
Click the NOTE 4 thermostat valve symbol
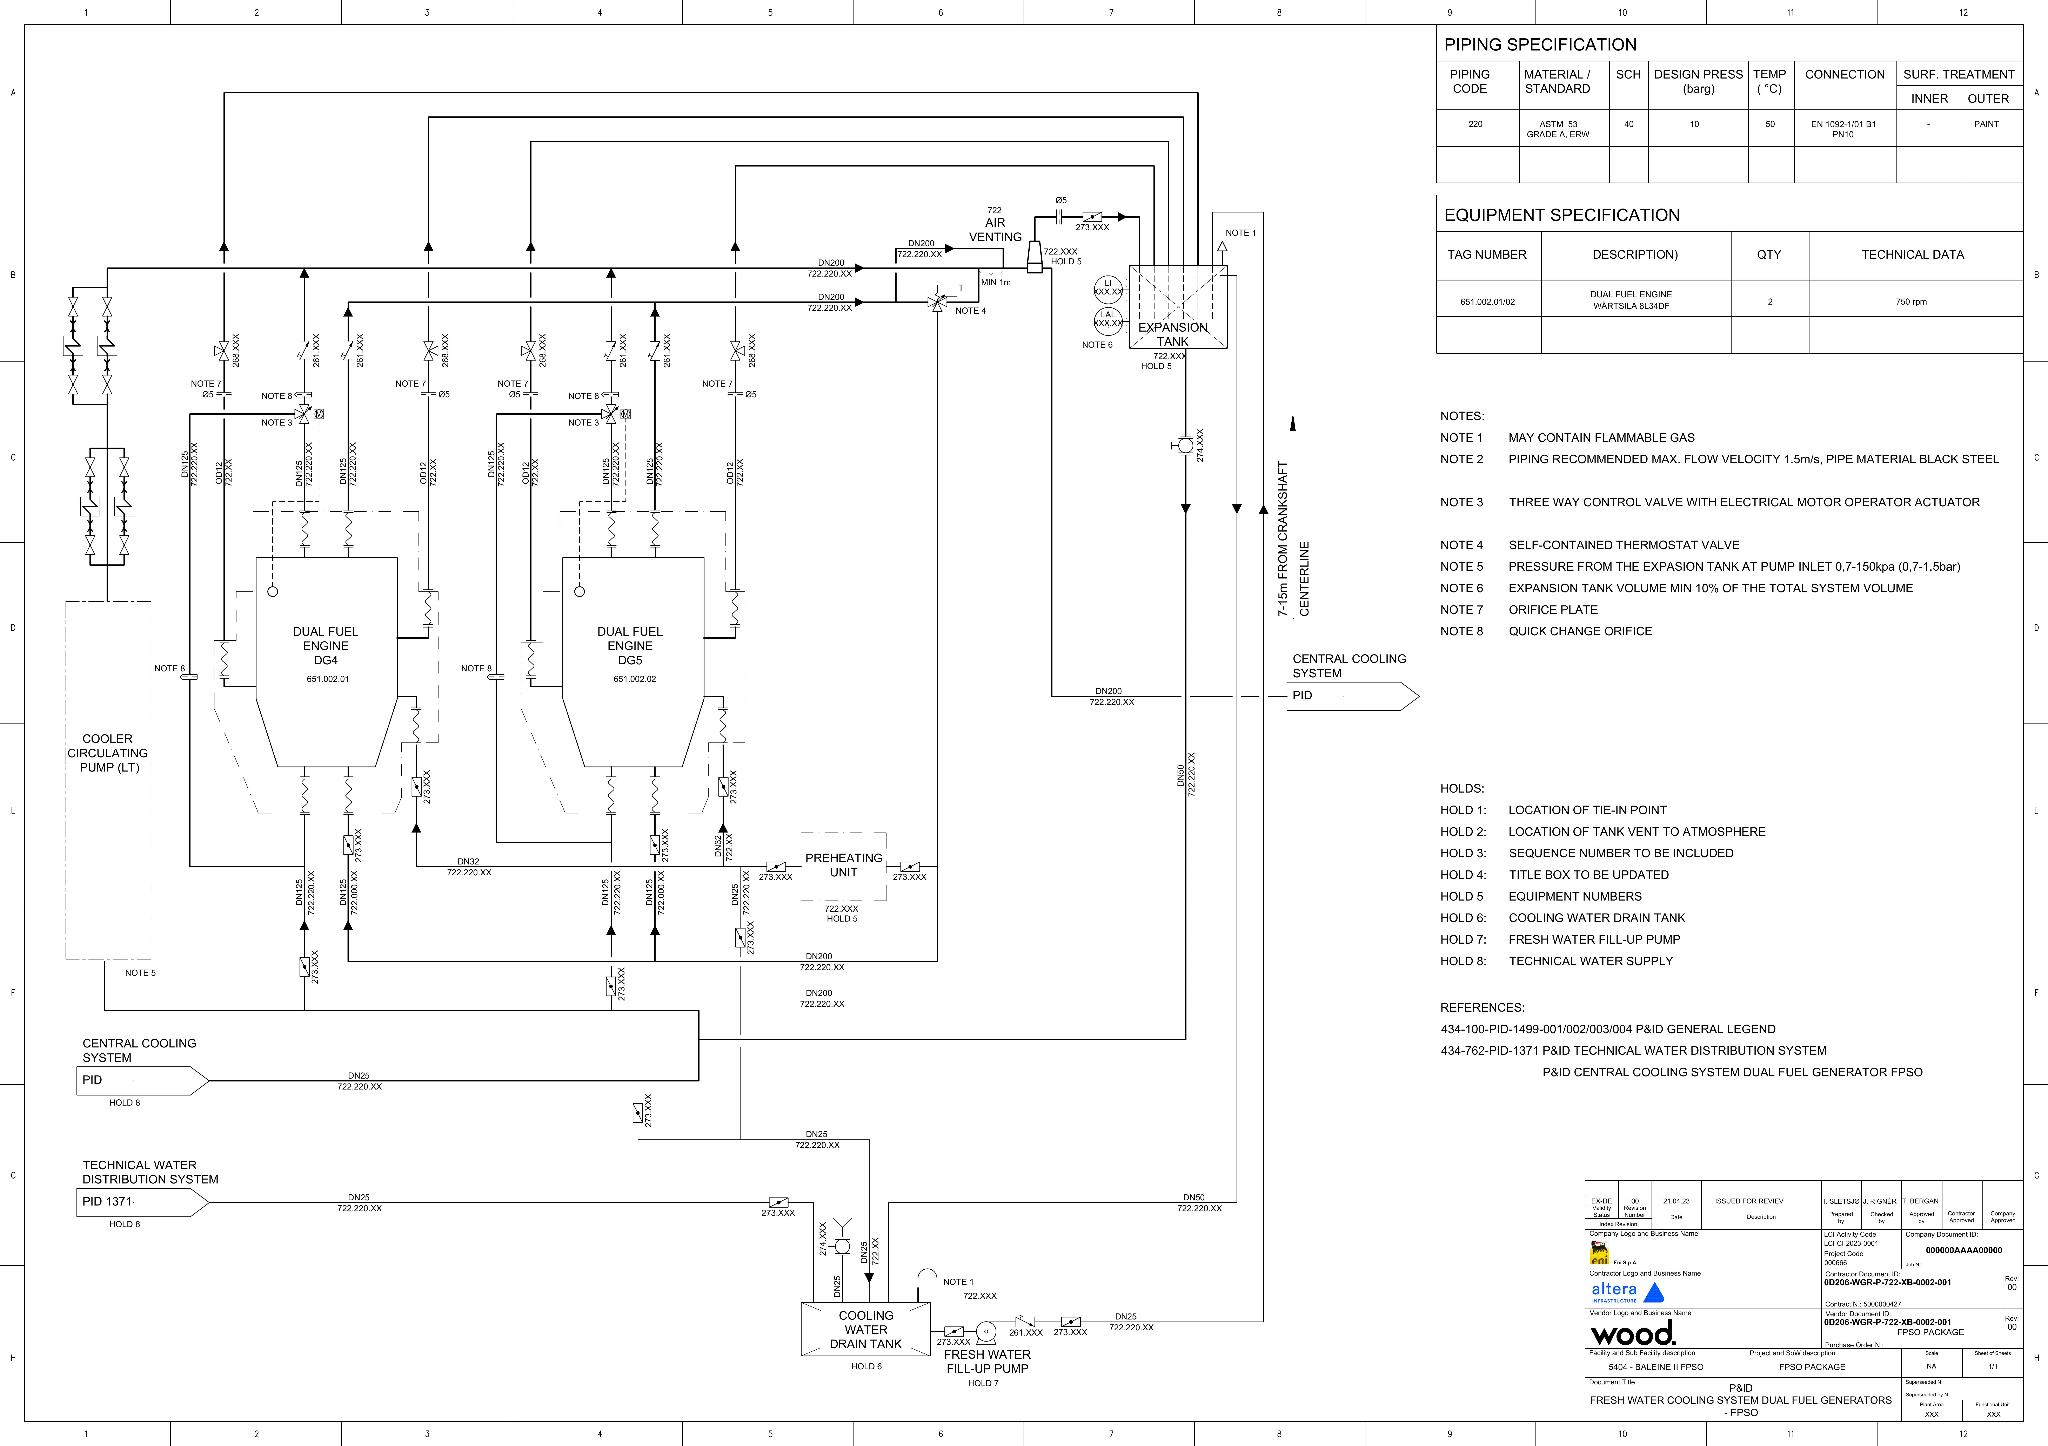pyautogui.click(x=937, y=301)
